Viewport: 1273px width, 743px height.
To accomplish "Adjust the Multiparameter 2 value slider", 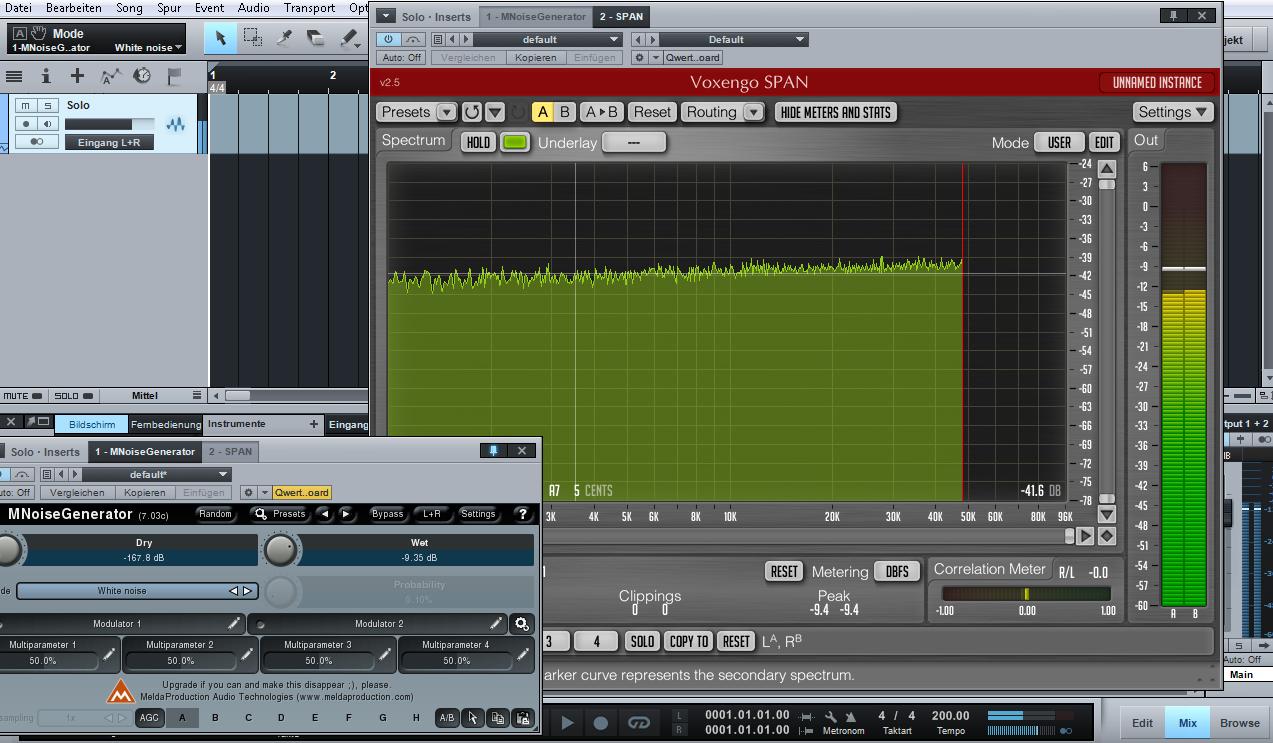I will pos(180,660).
